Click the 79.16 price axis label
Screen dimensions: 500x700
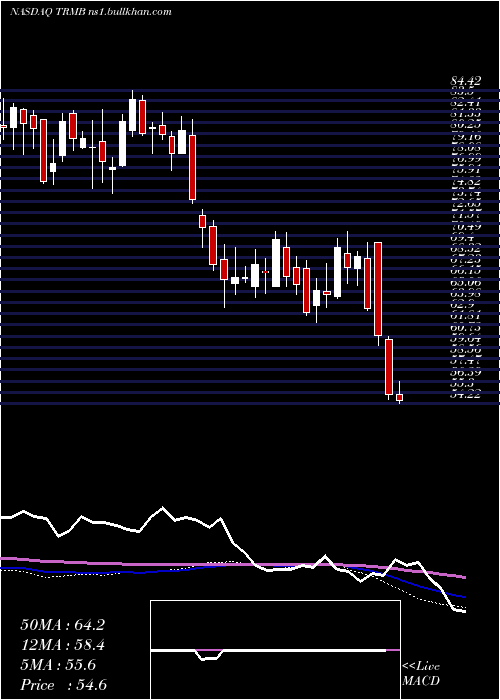[466, 136]
